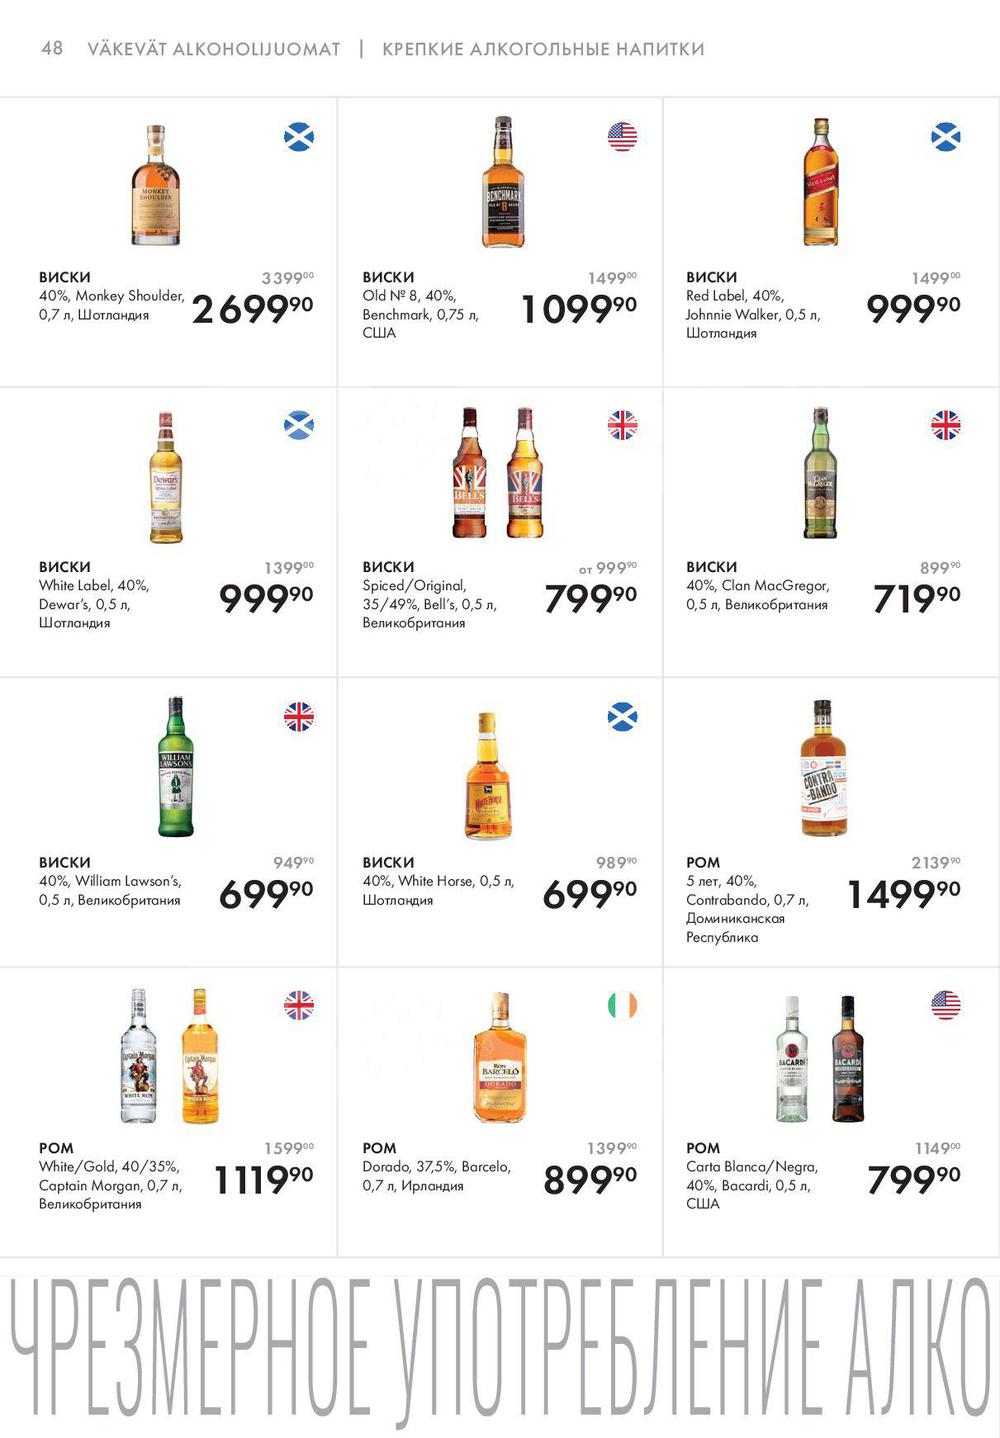Viewport: 1000px width, 1438px height.
Task: Click the Scotland flag beside Johnnie Walker
Action: click(945, 136)
